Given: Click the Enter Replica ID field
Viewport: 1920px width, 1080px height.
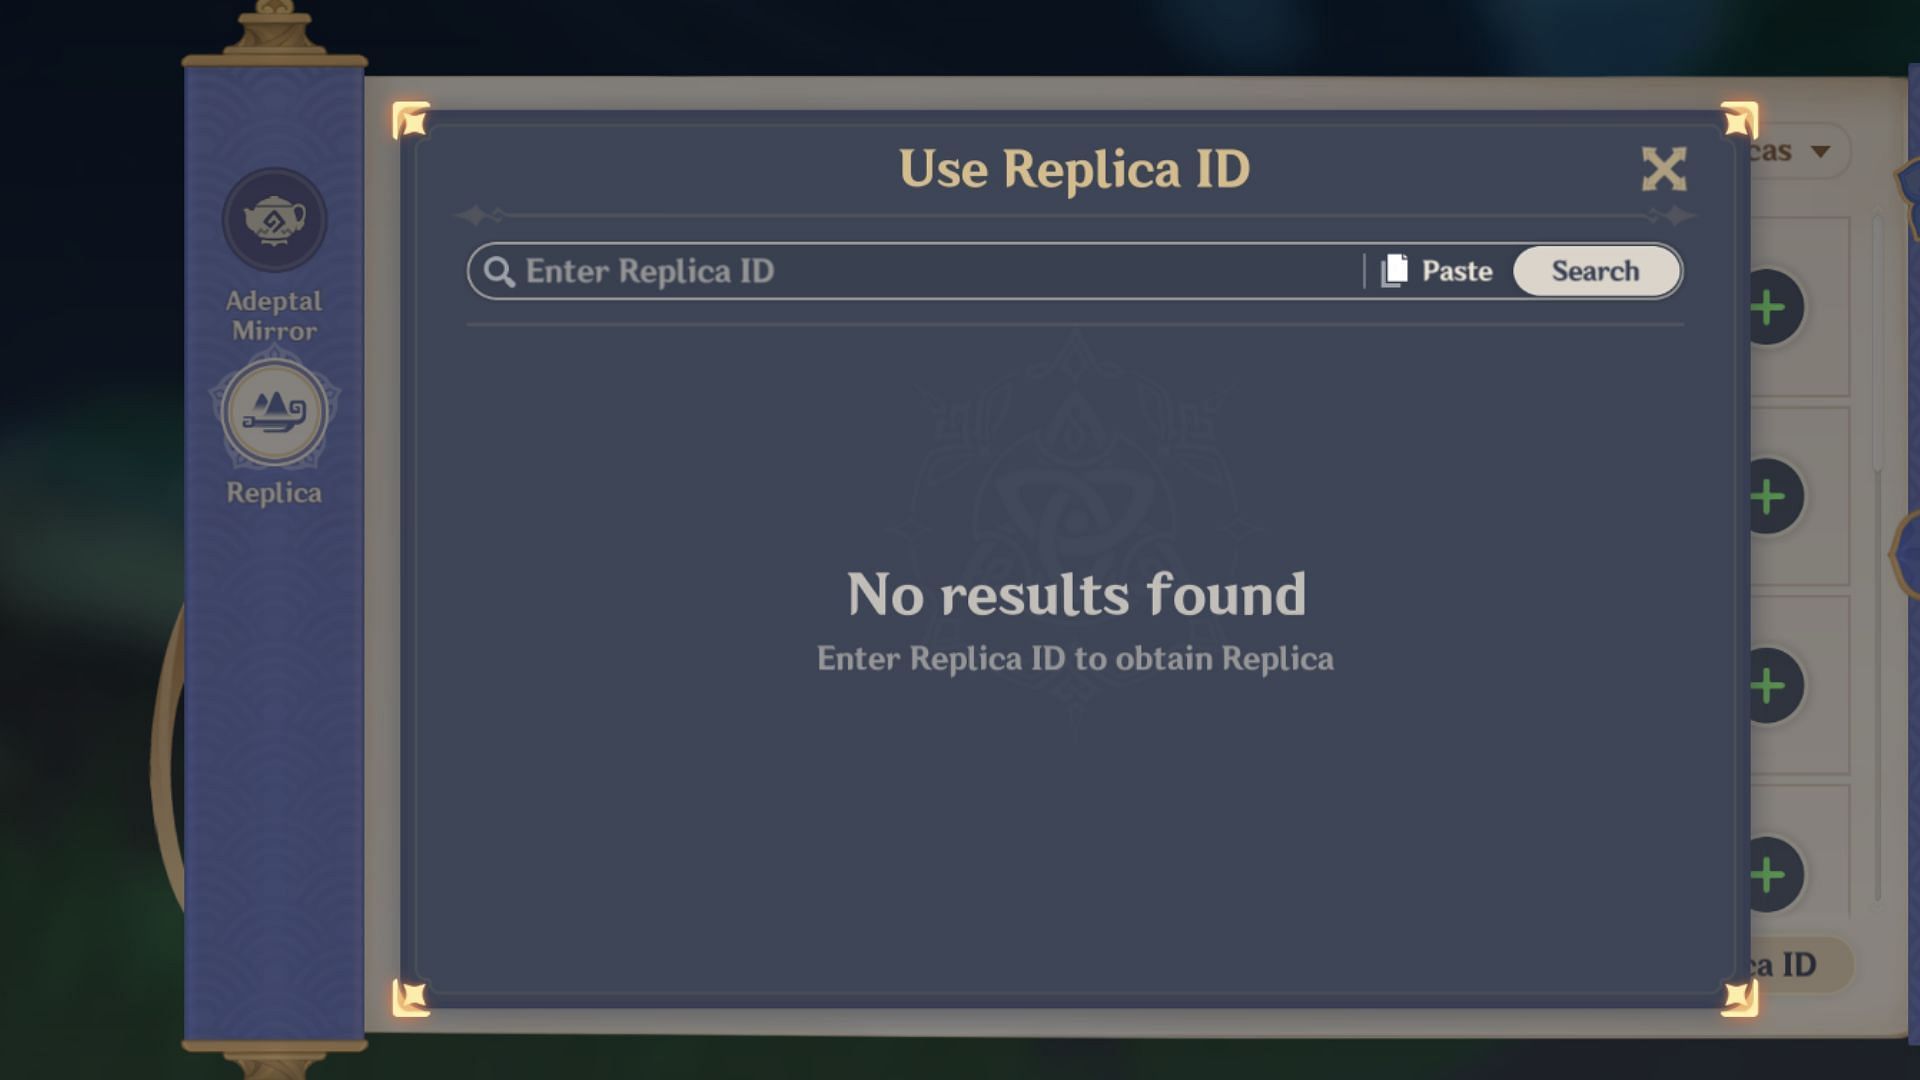Looking at the screenshot, I should (x=922, y=270).
